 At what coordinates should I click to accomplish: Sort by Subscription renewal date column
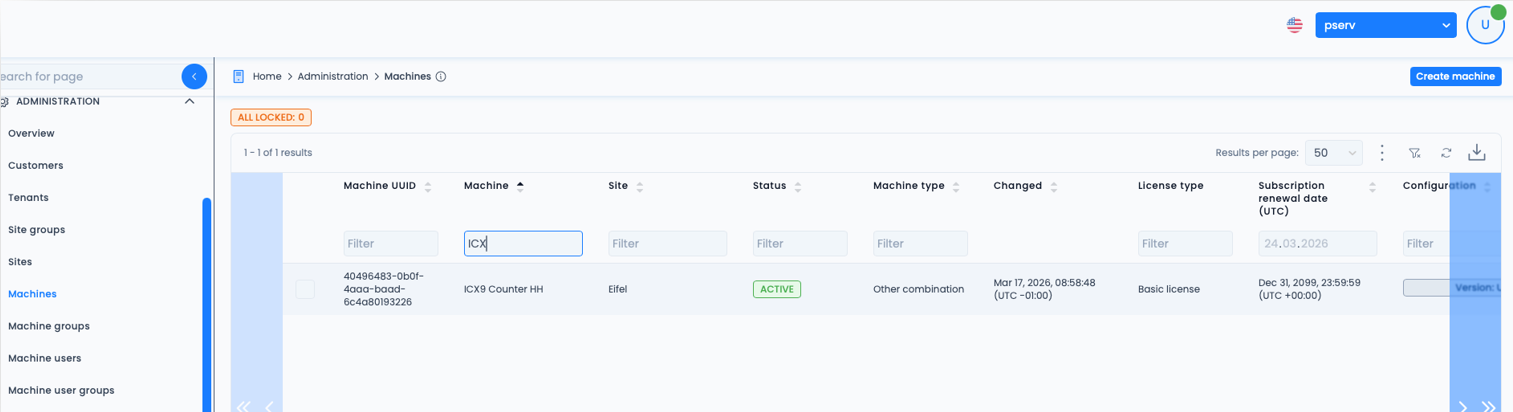coord(1372,187)
